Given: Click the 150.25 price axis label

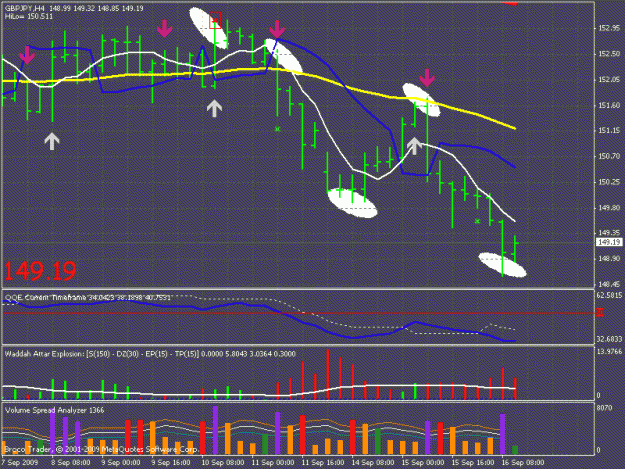Looking at the screenshot, I should (x=609, y=182).
